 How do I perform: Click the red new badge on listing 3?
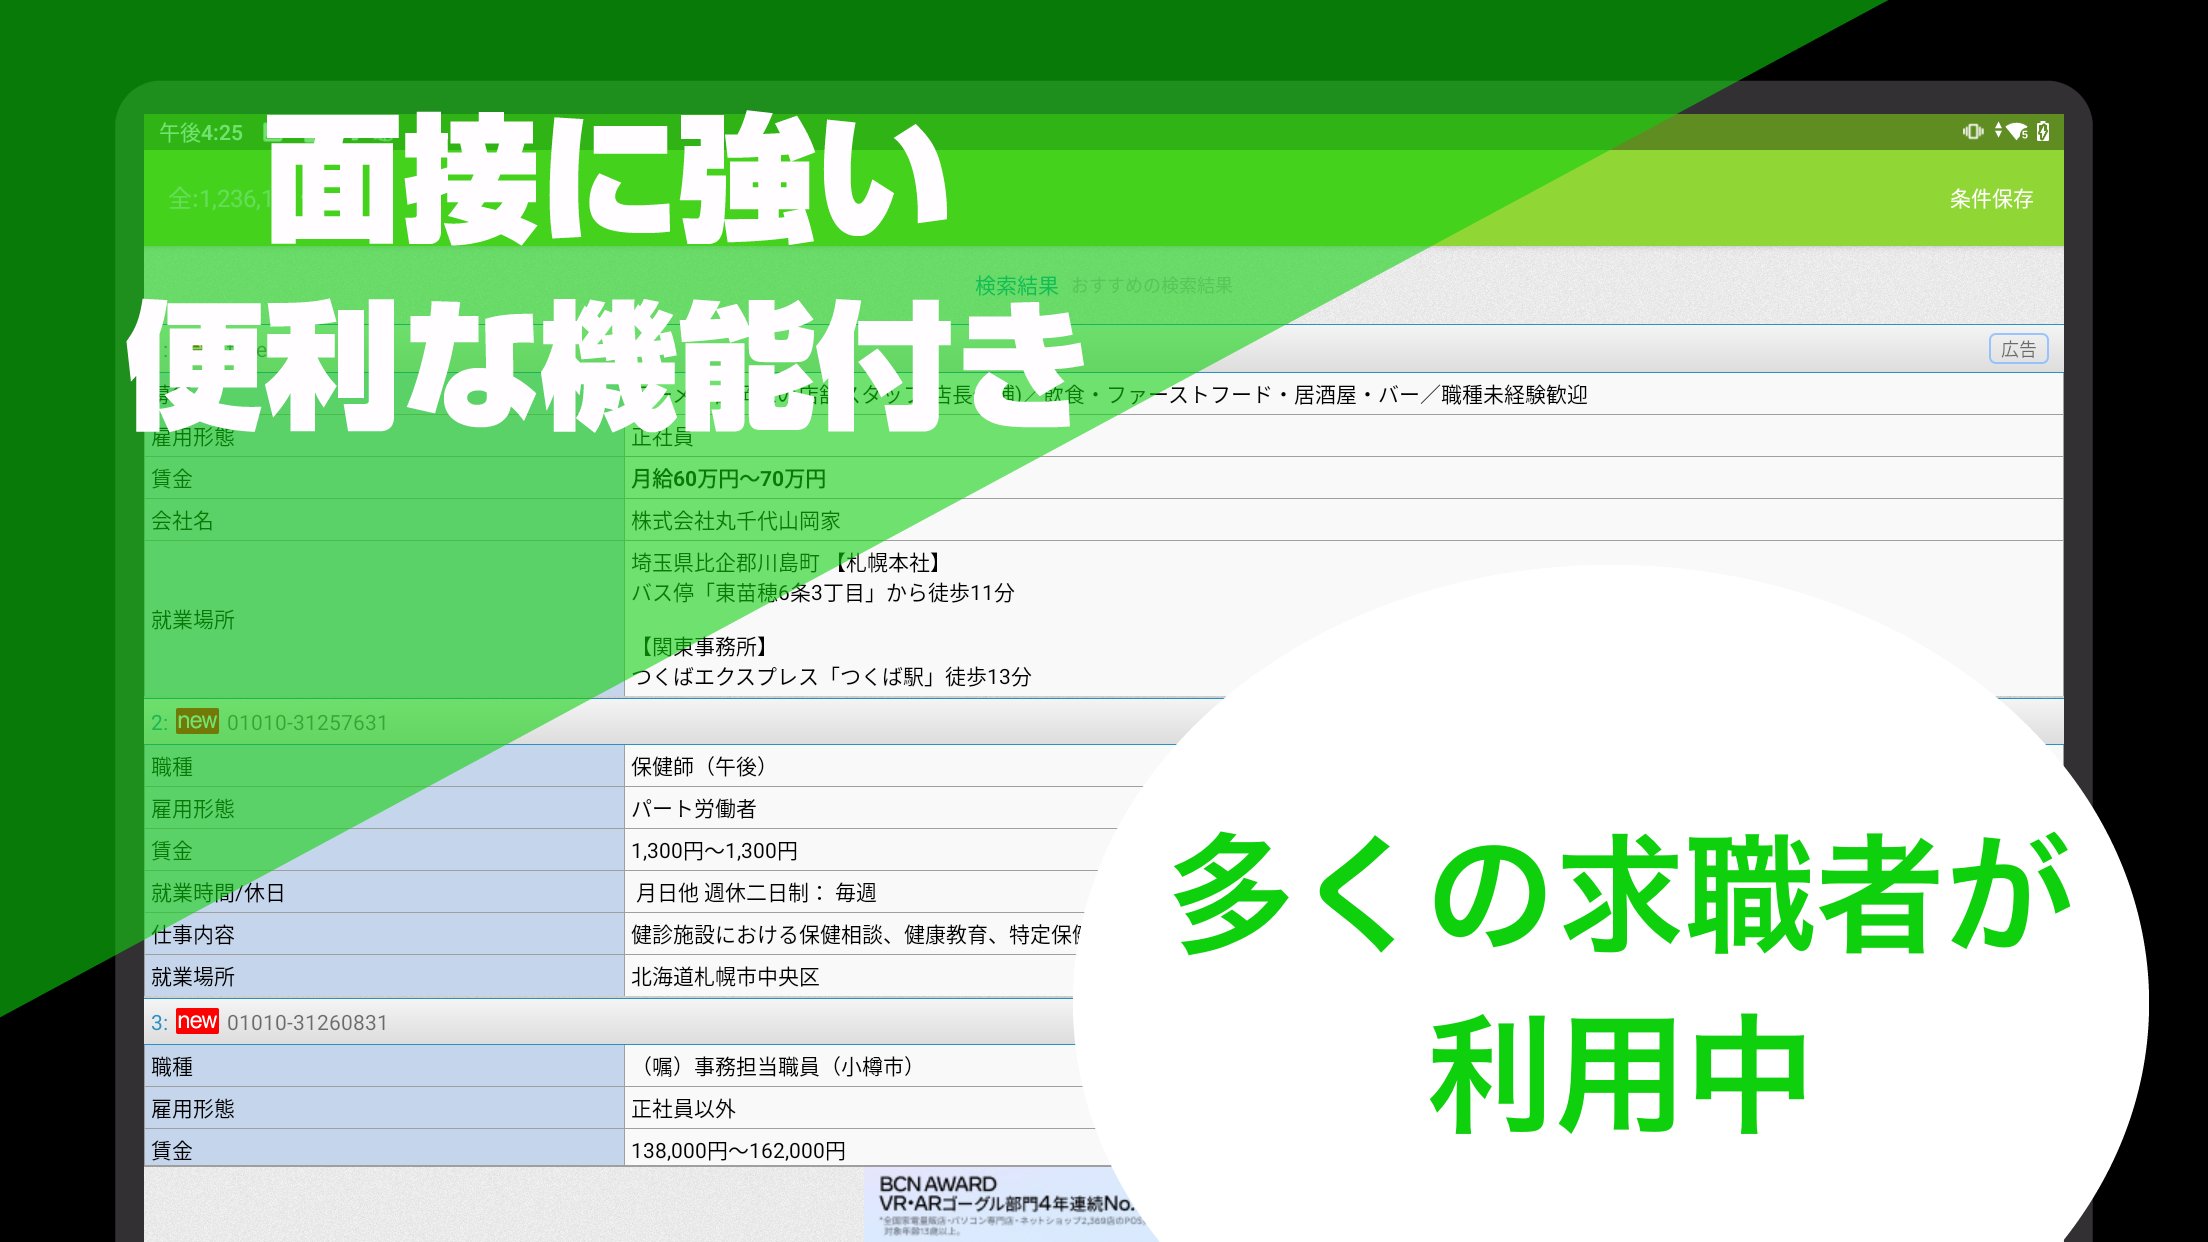[x=197, y=1021]
